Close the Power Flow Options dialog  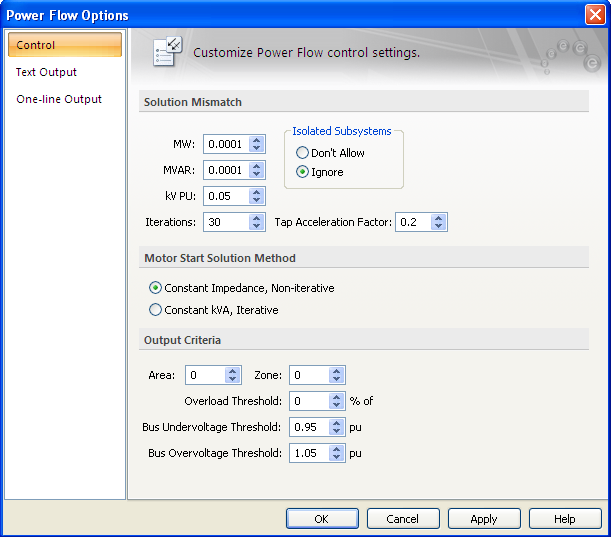tap(596, 14)
